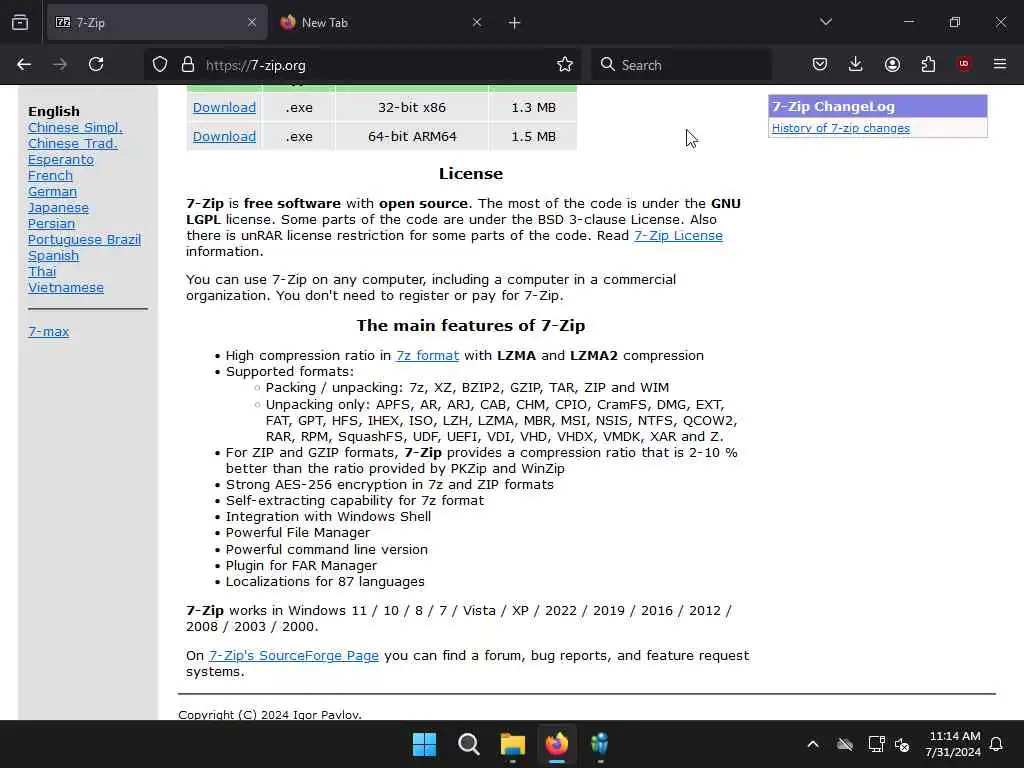Close the 7-Zip tab

pos(252,23)
